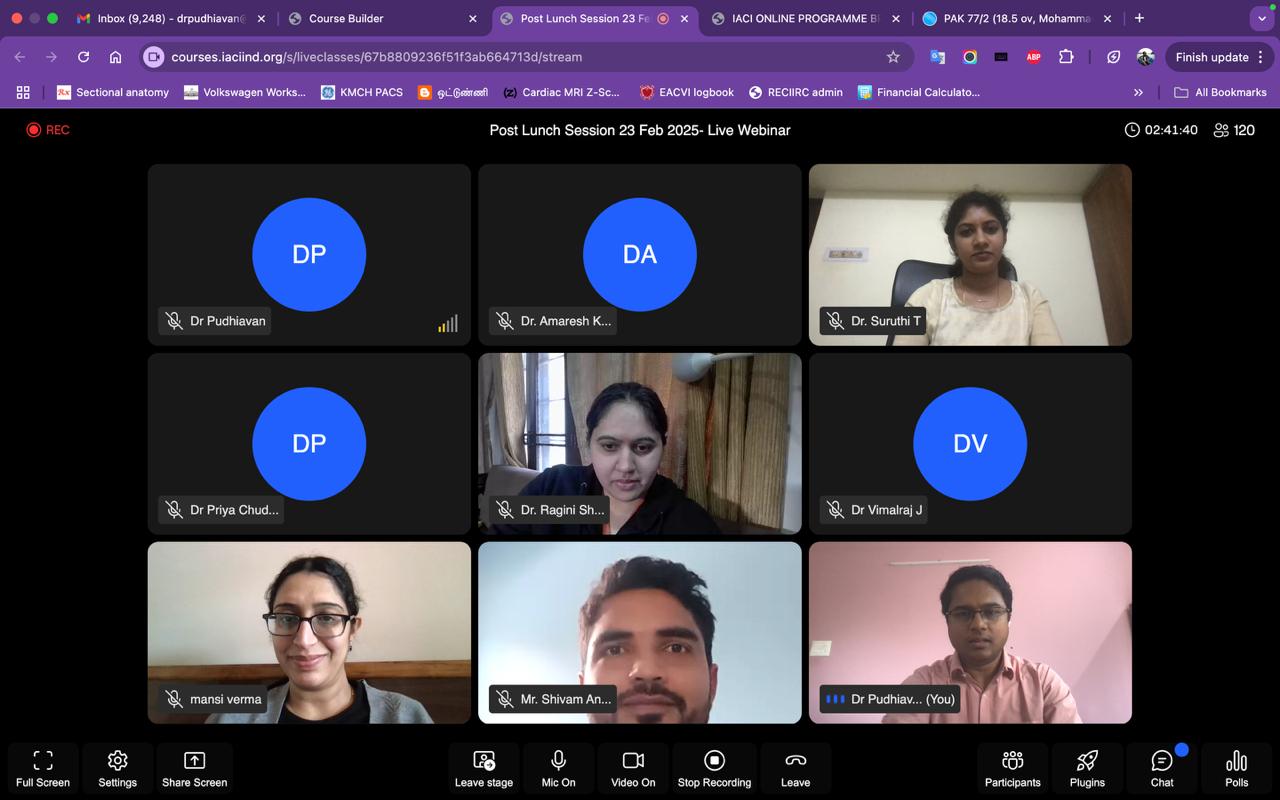Select Dr. Suruthi T video tile
Screen dimensions: 1280x800
[970, 255]
